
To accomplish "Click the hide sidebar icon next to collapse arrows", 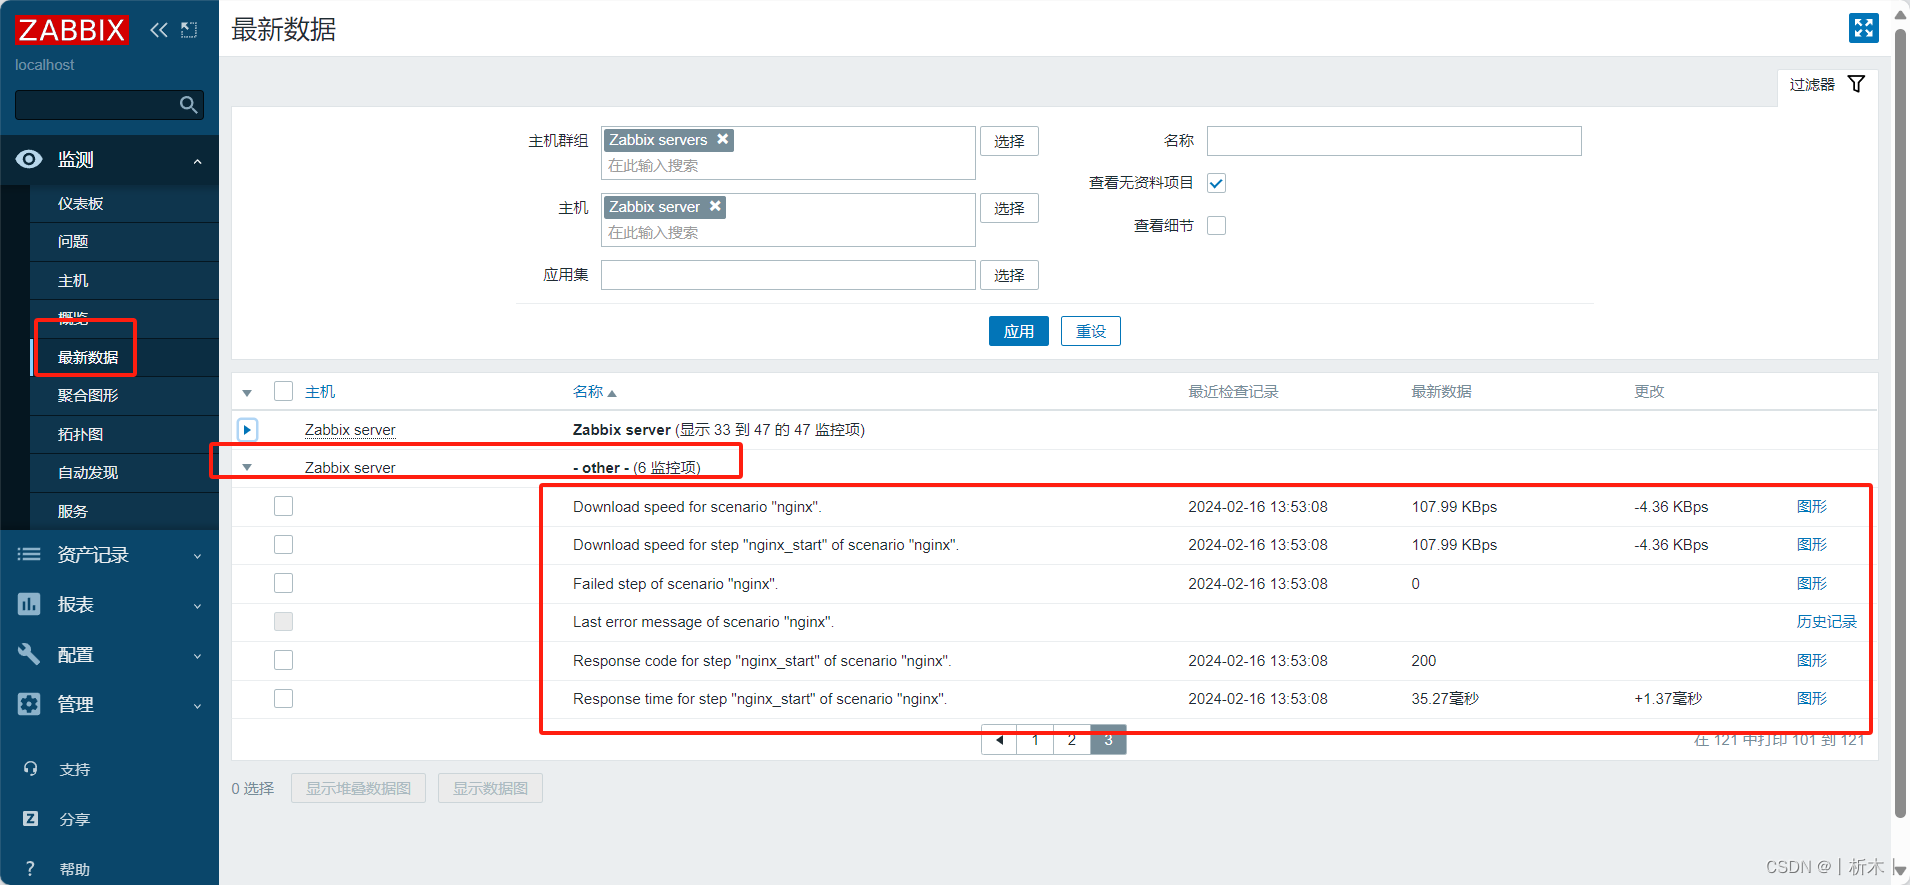I will point(189,30).
